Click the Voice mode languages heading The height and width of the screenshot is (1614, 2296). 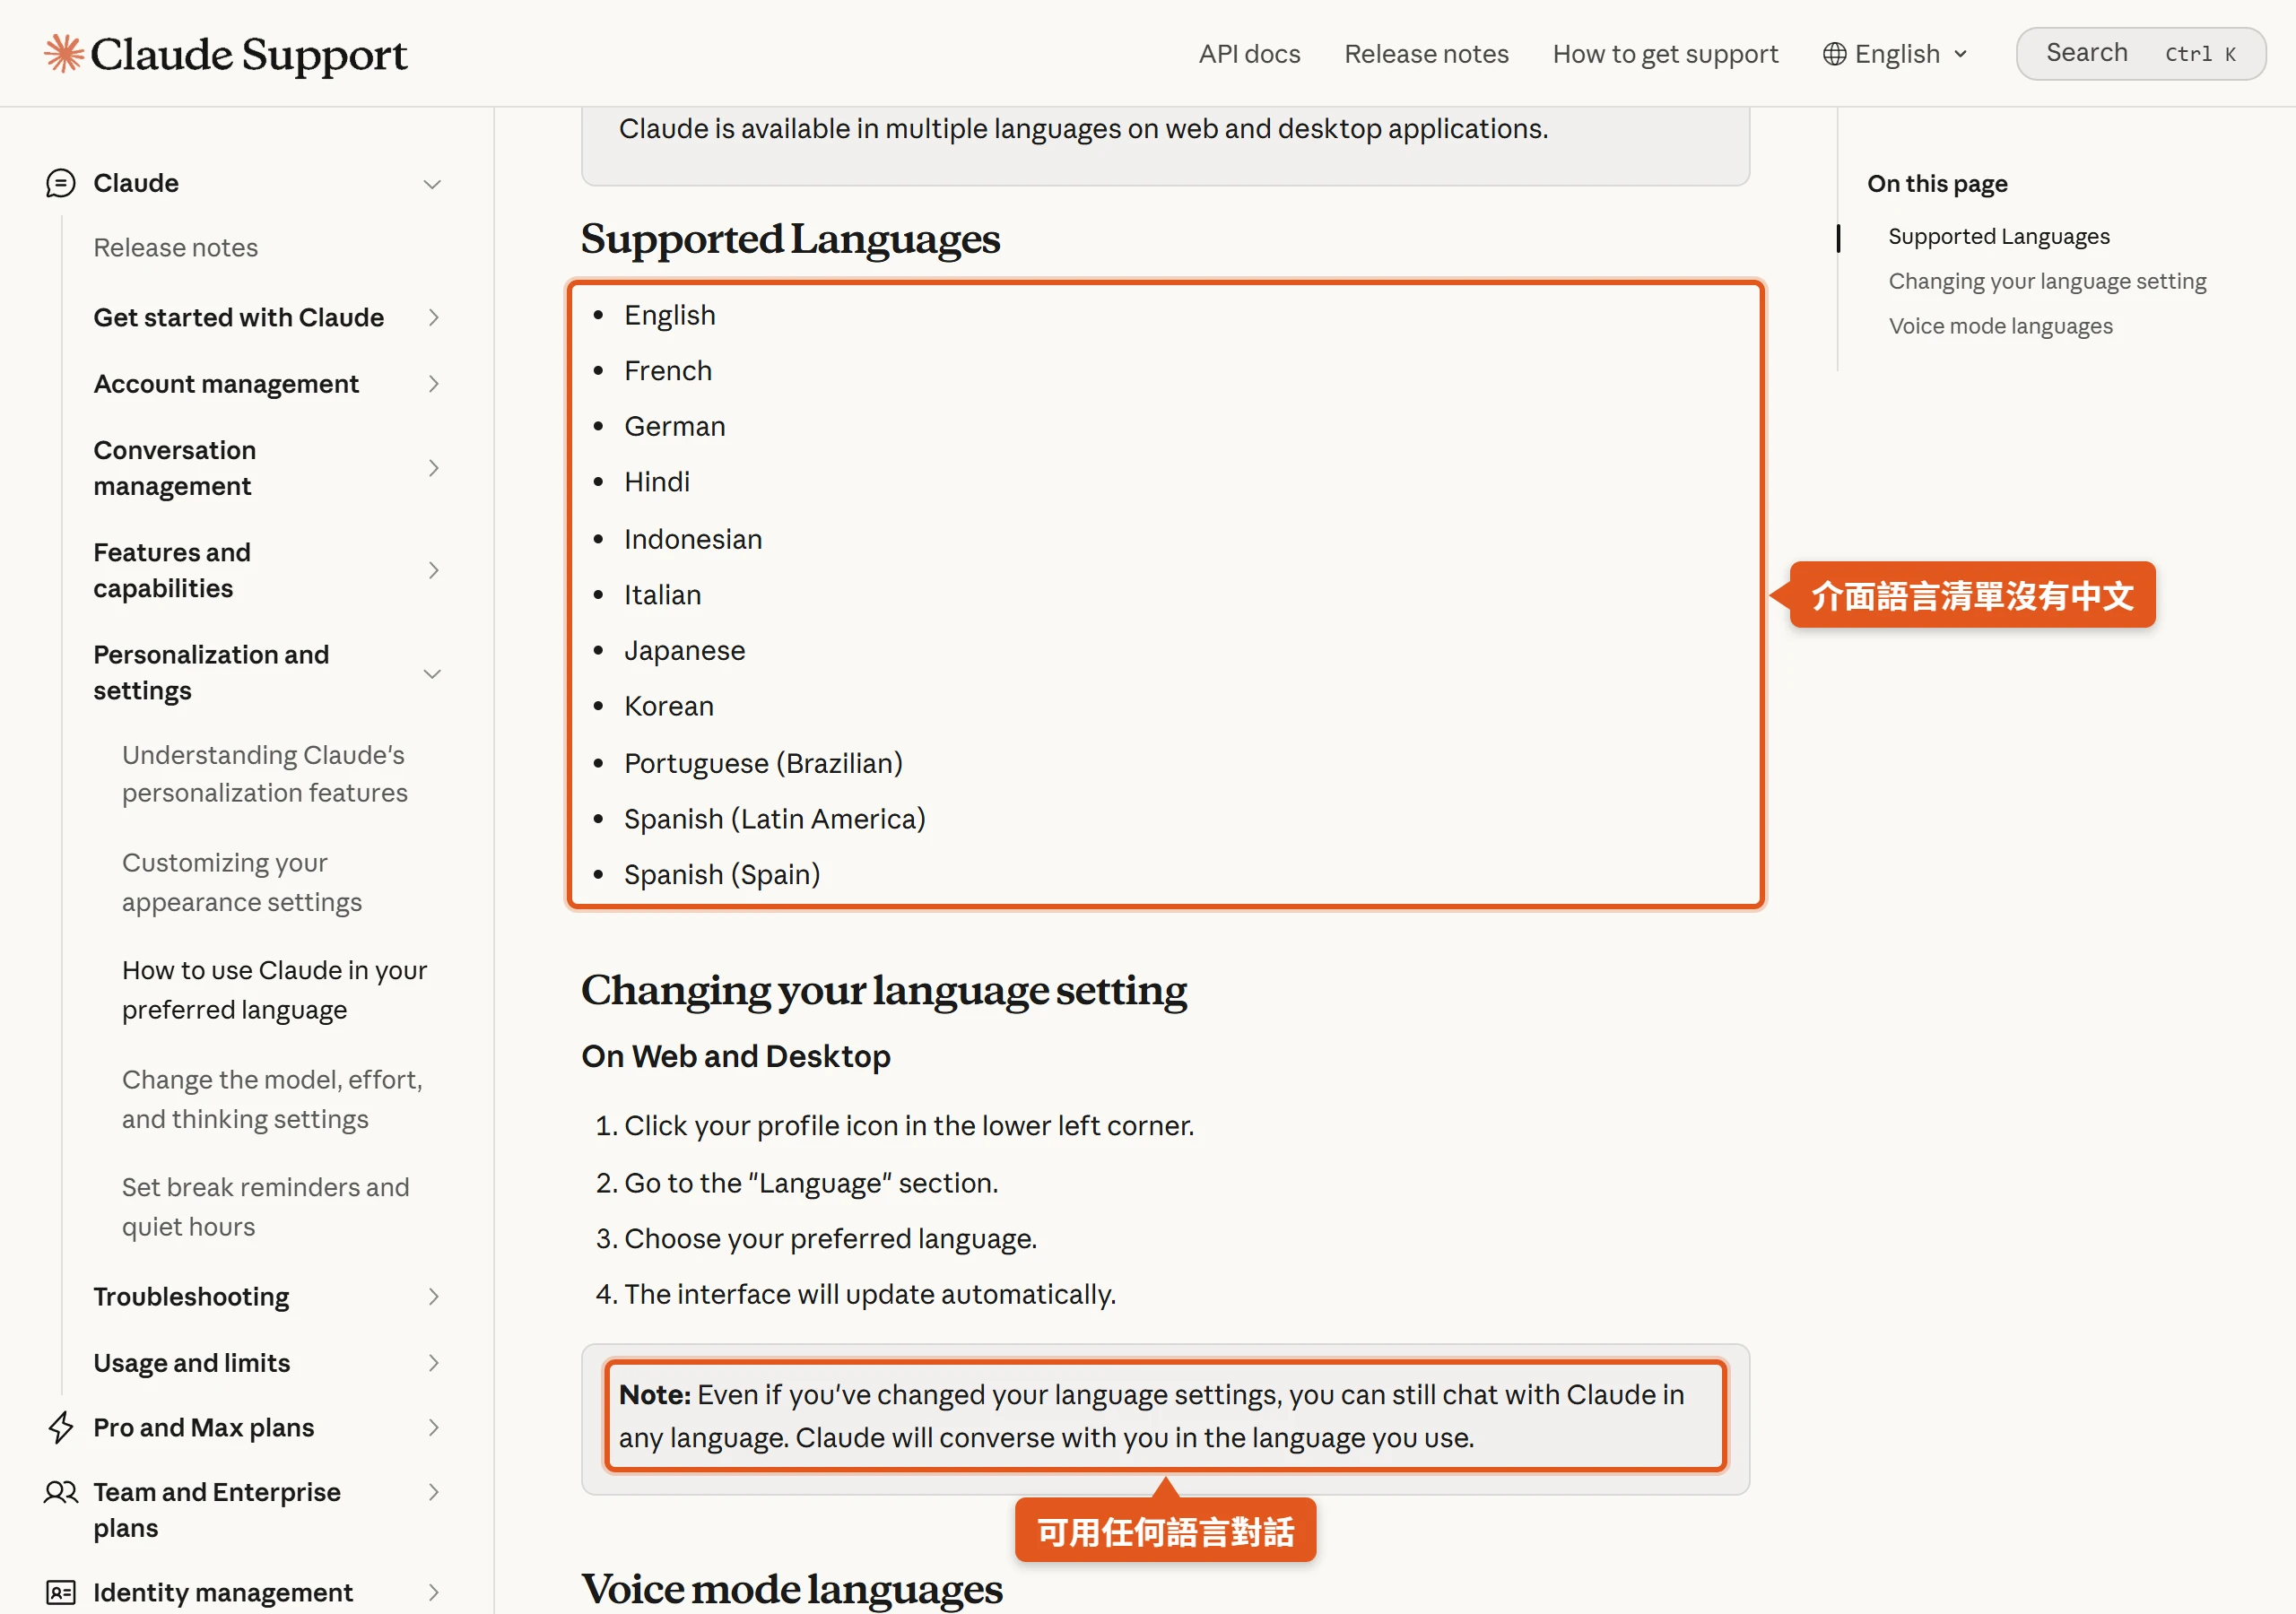click(791, 1588)
